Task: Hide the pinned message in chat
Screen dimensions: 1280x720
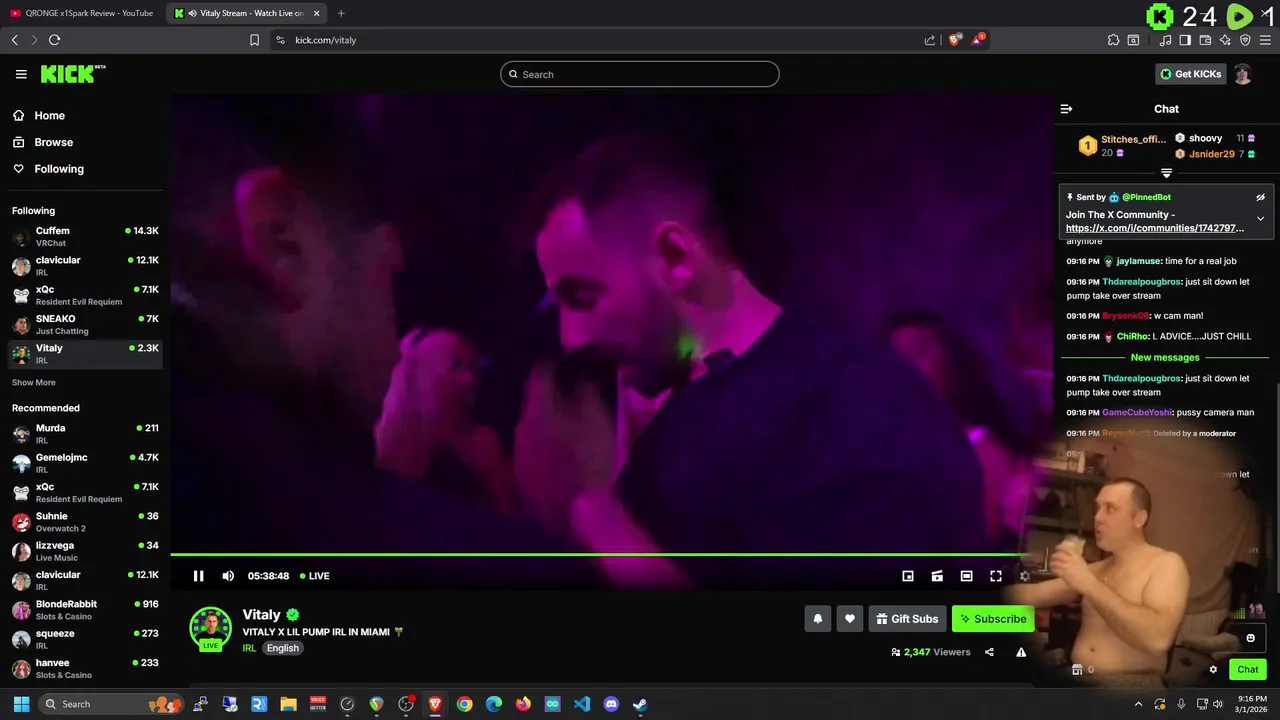Action: 1260,197
